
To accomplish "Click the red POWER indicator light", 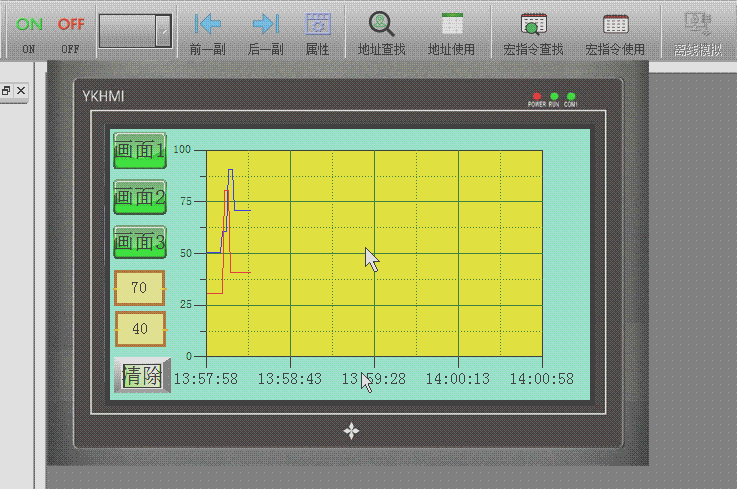I will [x=537, y=96].
